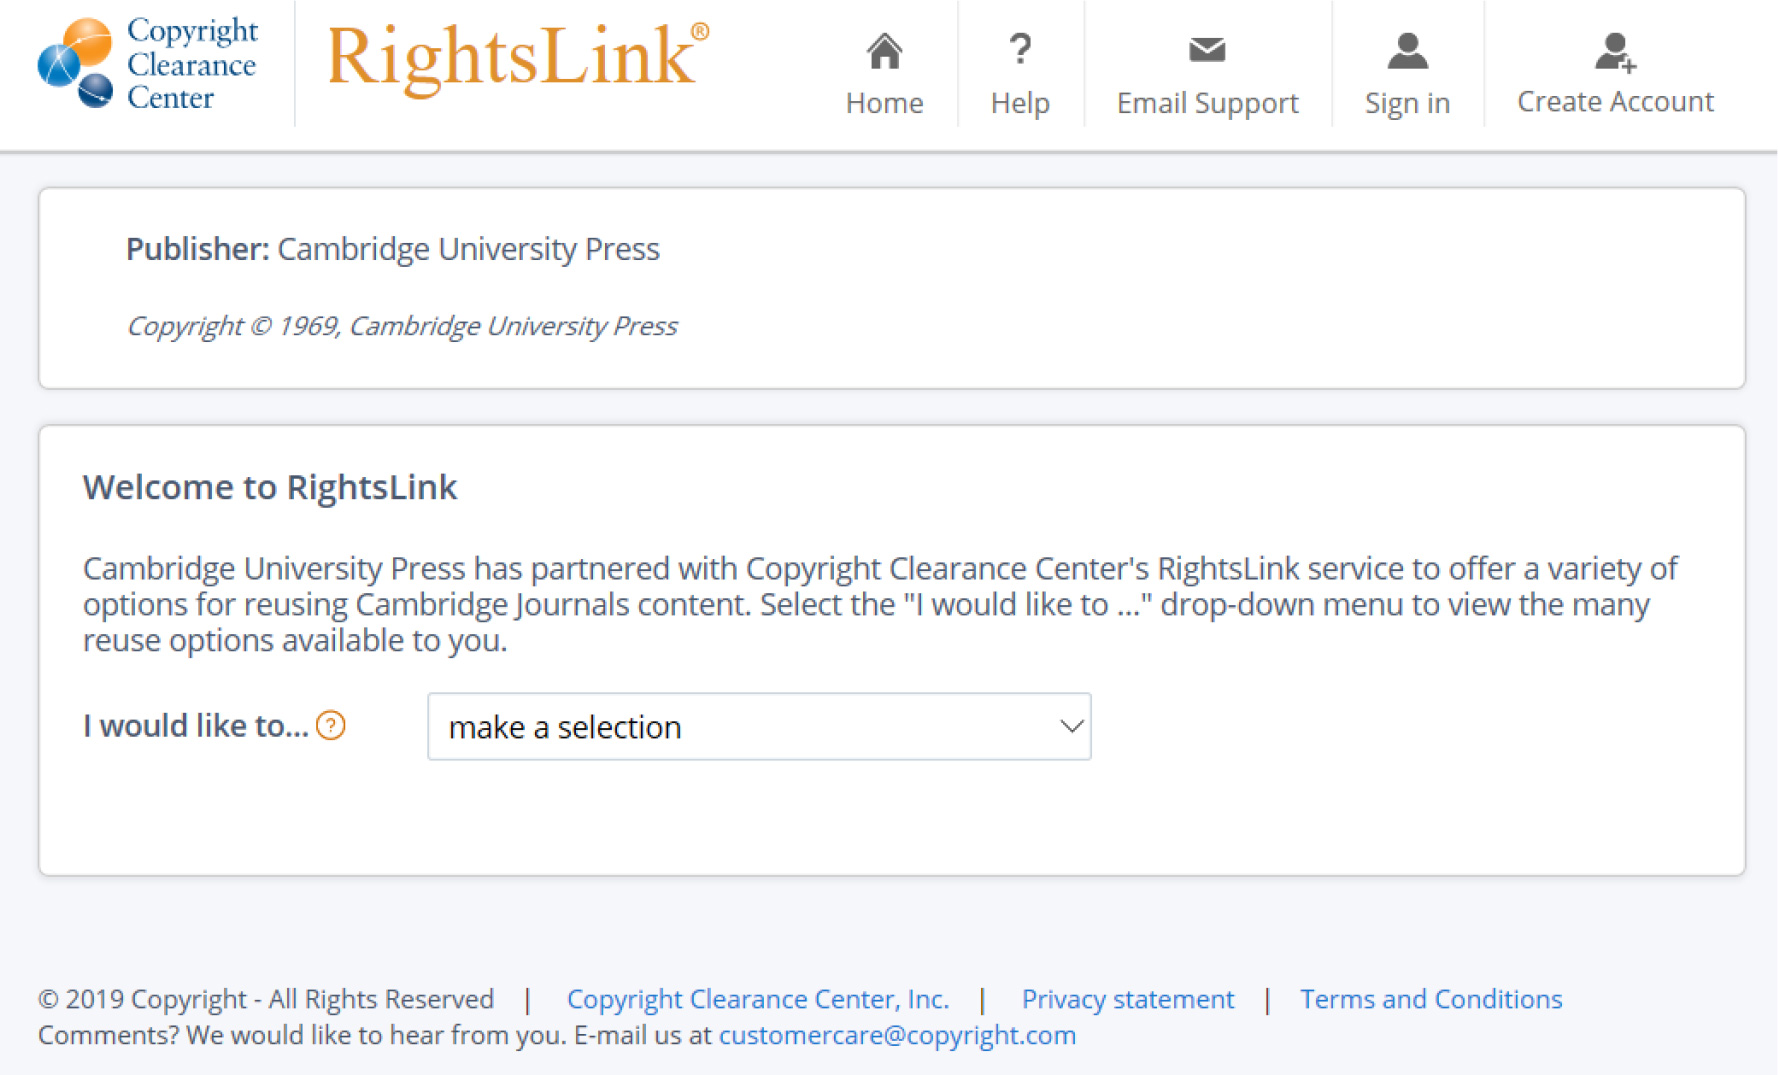Viewport: 1778px width, 1075px height.
Task: Select the Sign in menu label
Action: (x=1407, y=103)
